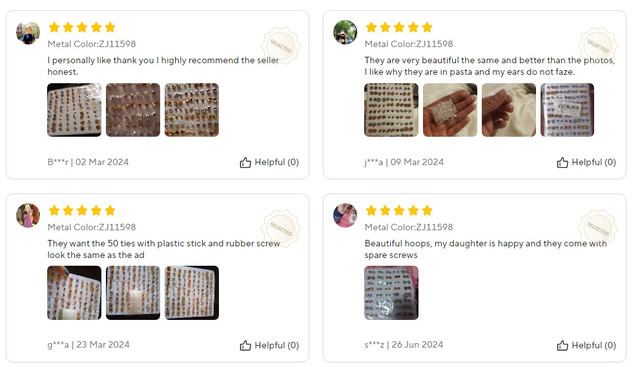Click five-star rating on g***a's review
This screenshot has width=640, height=367.
(82, 211)
